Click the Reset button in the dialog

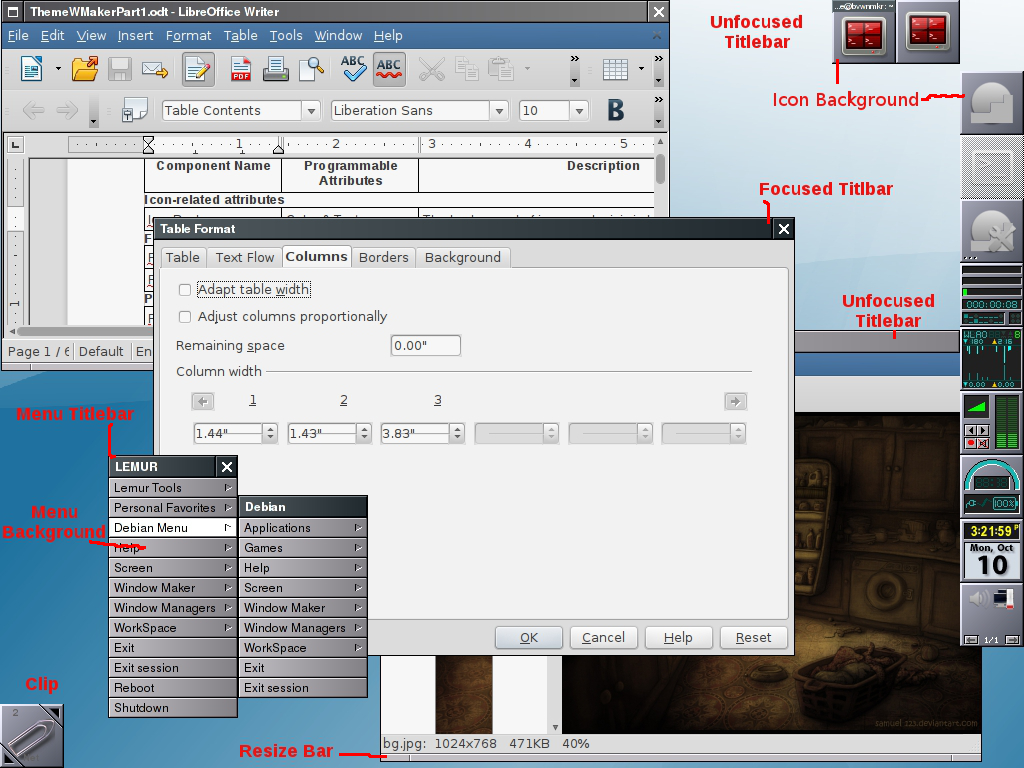pyautogui.click(x=753, y=637)
